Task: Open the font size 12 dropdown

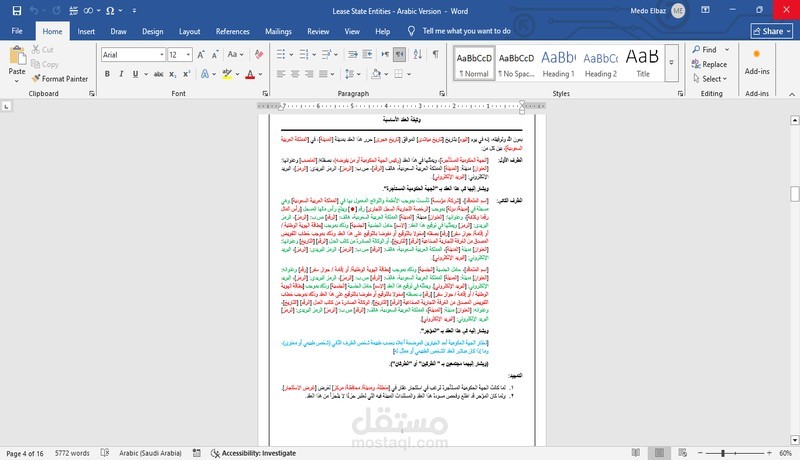Action: tap(188, 55)
